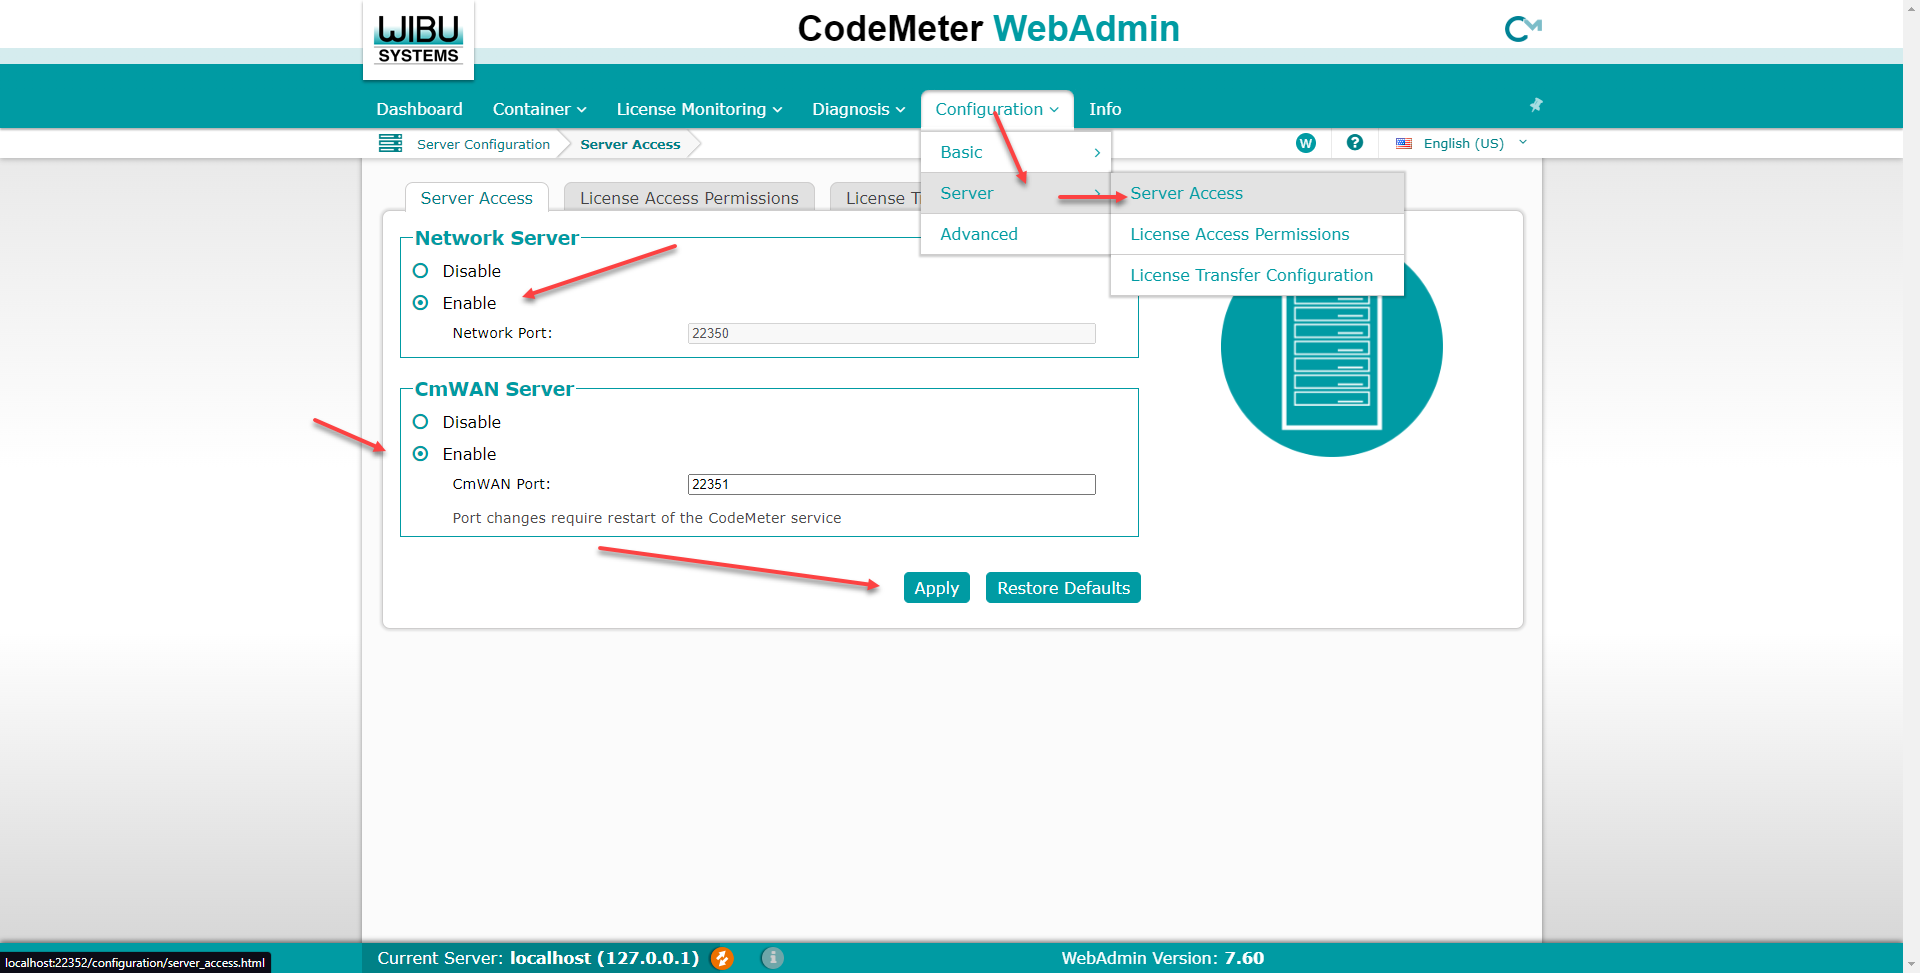Click the server configuration breadcrumb icon
The image size is (1920, 973).
[x=390, y=143]
